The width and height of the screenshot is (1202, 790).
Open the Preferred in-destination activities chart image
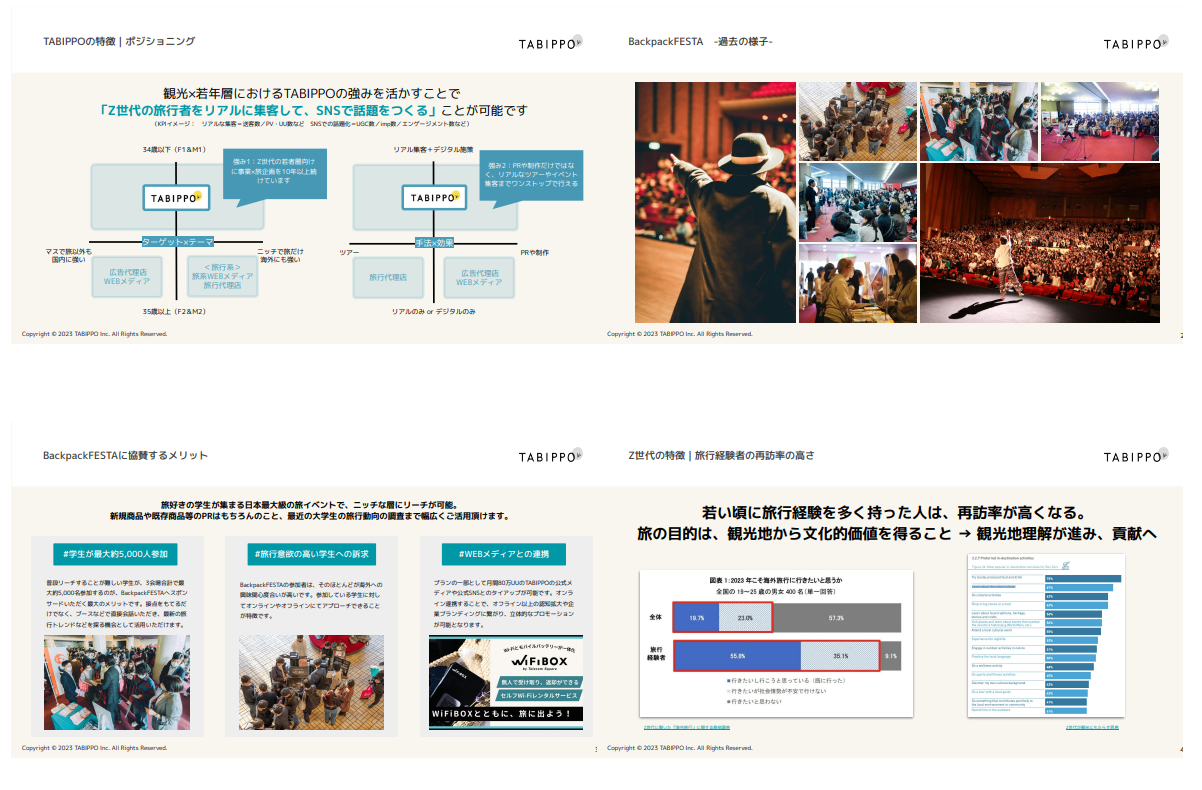(1045, 636)
